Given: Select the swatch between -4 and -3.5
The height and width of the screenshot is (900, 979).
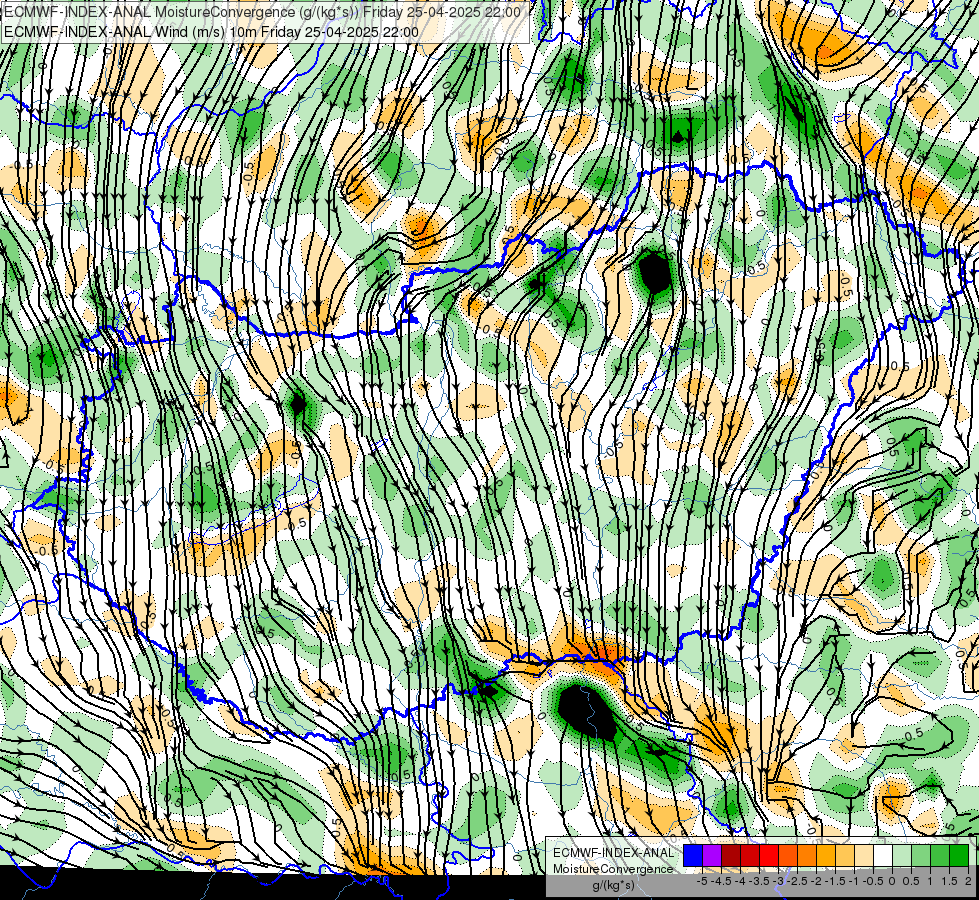Looking at the screenshot, I should 750,856.
